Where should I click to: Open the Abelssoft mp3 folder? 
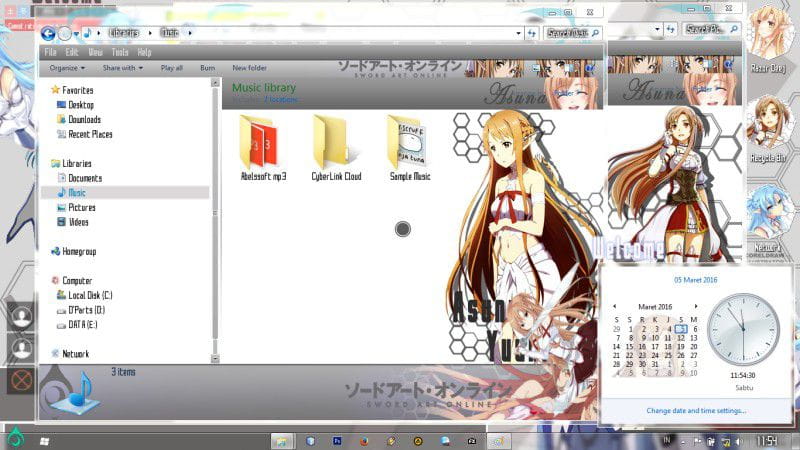(263, 146)
